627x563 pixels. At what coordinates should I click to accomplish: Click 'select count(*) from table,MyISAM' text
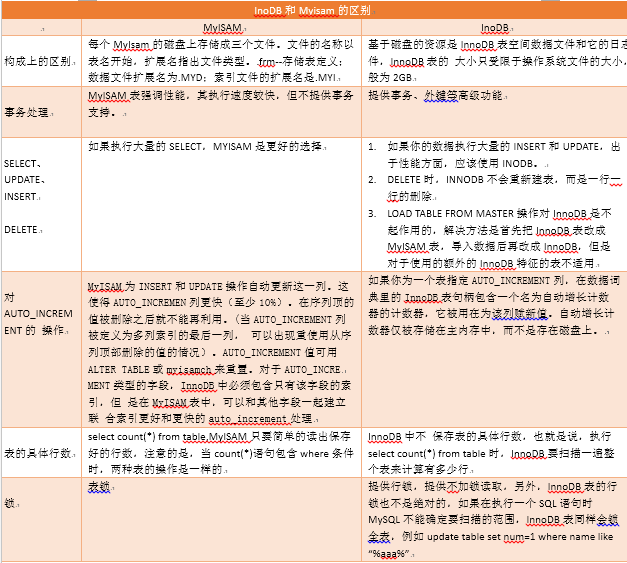[167, 437]
